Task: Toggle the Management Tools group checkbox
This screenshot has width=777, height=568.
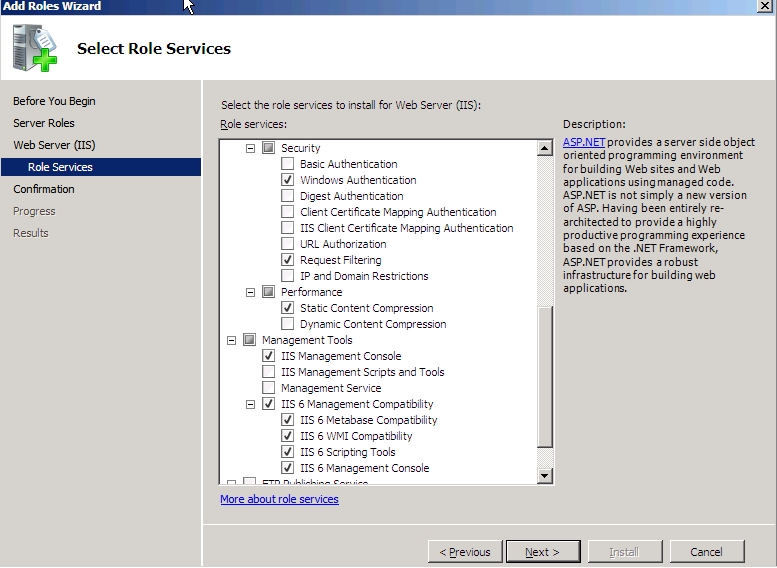Action: (250, 340)
